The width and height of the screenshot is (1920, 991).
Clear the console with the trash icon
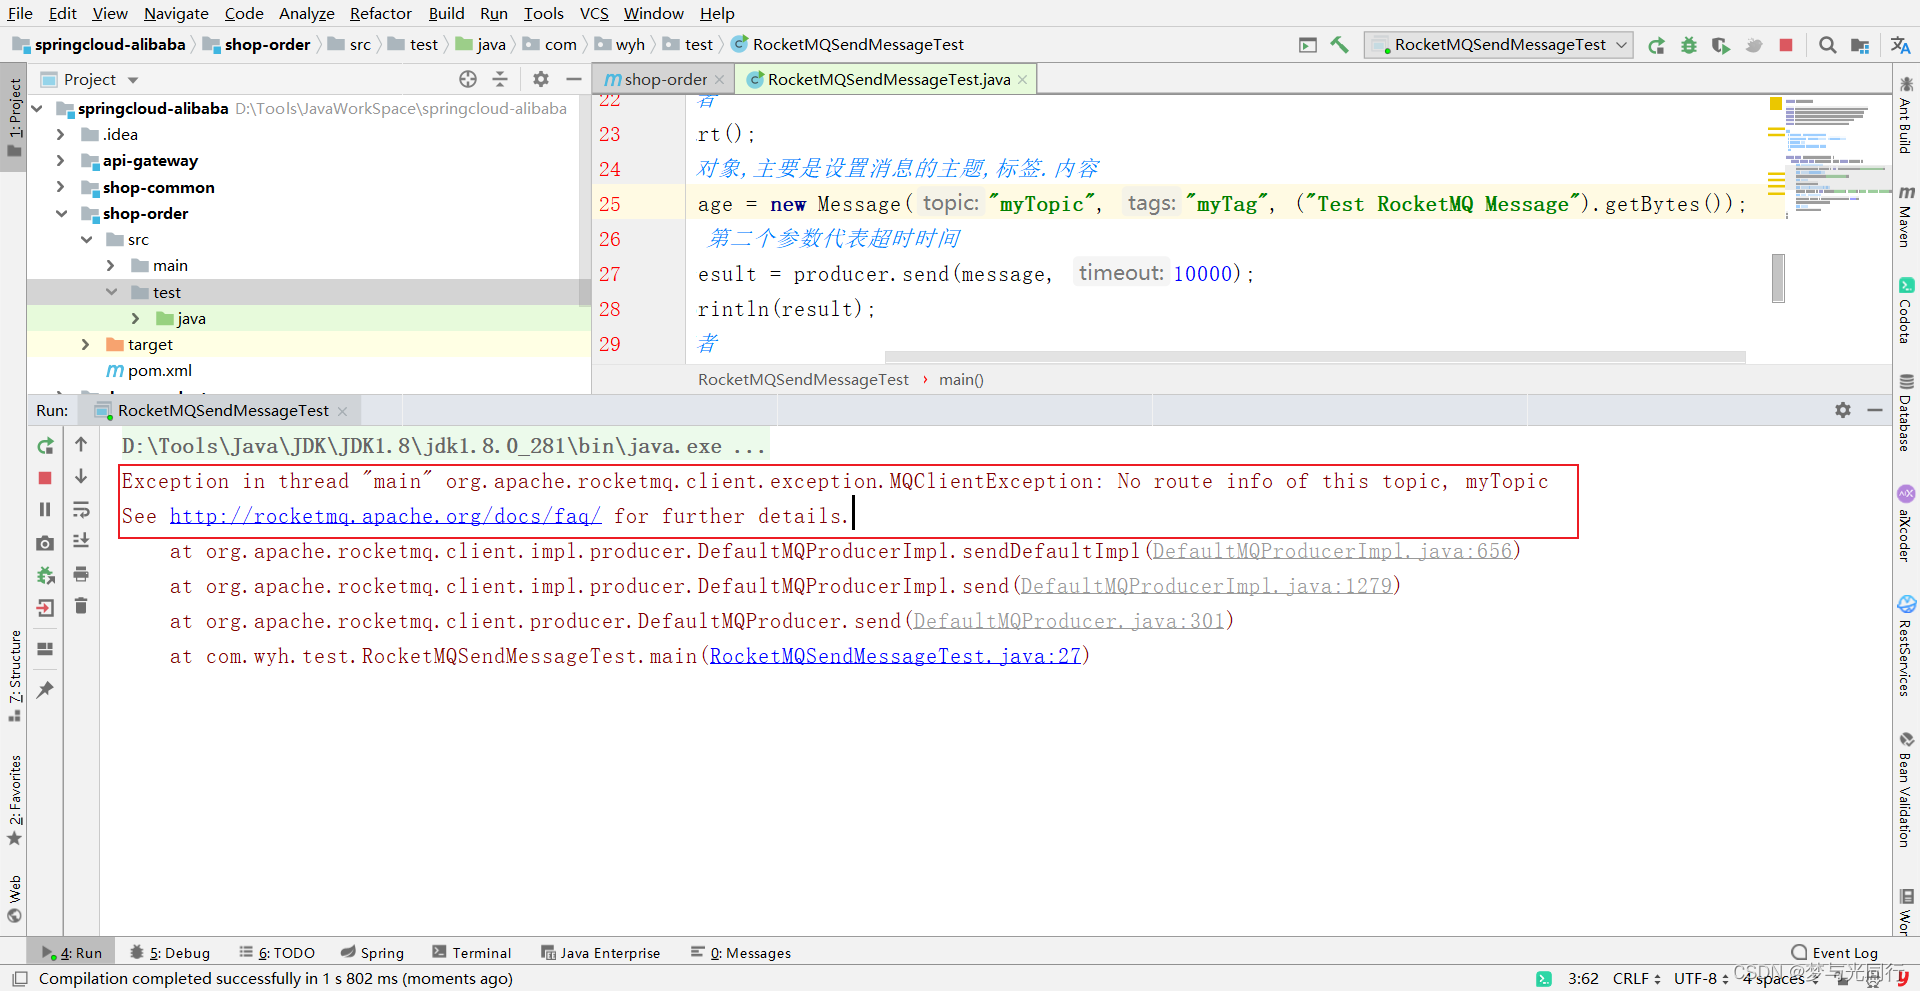point(81,606)
